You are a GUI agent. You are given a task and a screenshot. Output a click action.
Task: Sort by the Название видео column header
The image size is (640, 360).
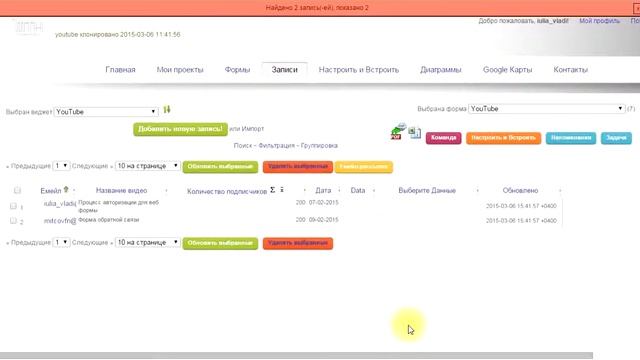pos(121,190)
